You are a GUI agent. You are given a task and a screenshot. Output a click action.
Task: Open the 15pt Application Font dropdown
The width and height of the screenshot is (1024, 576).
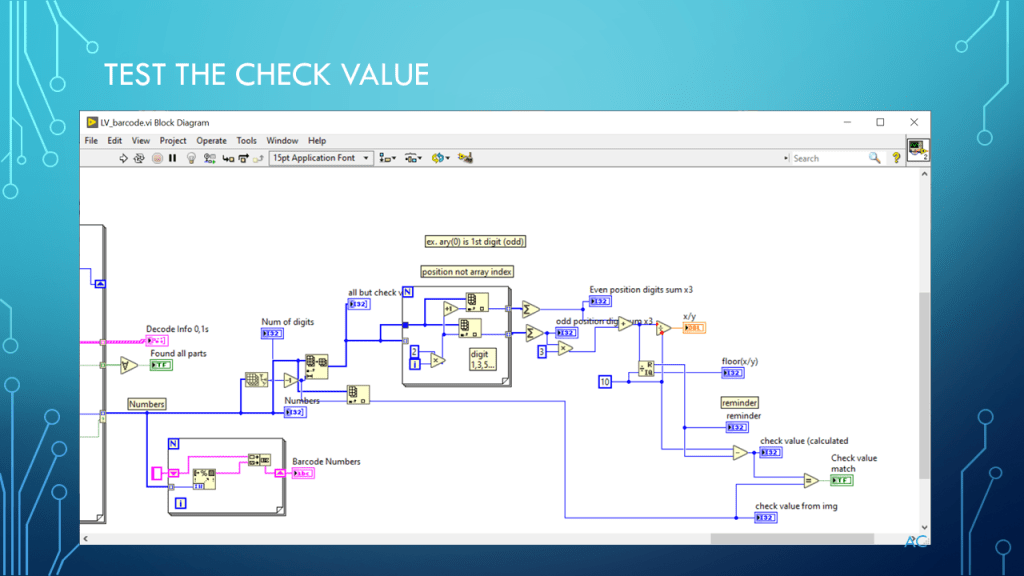click(320, 158)
